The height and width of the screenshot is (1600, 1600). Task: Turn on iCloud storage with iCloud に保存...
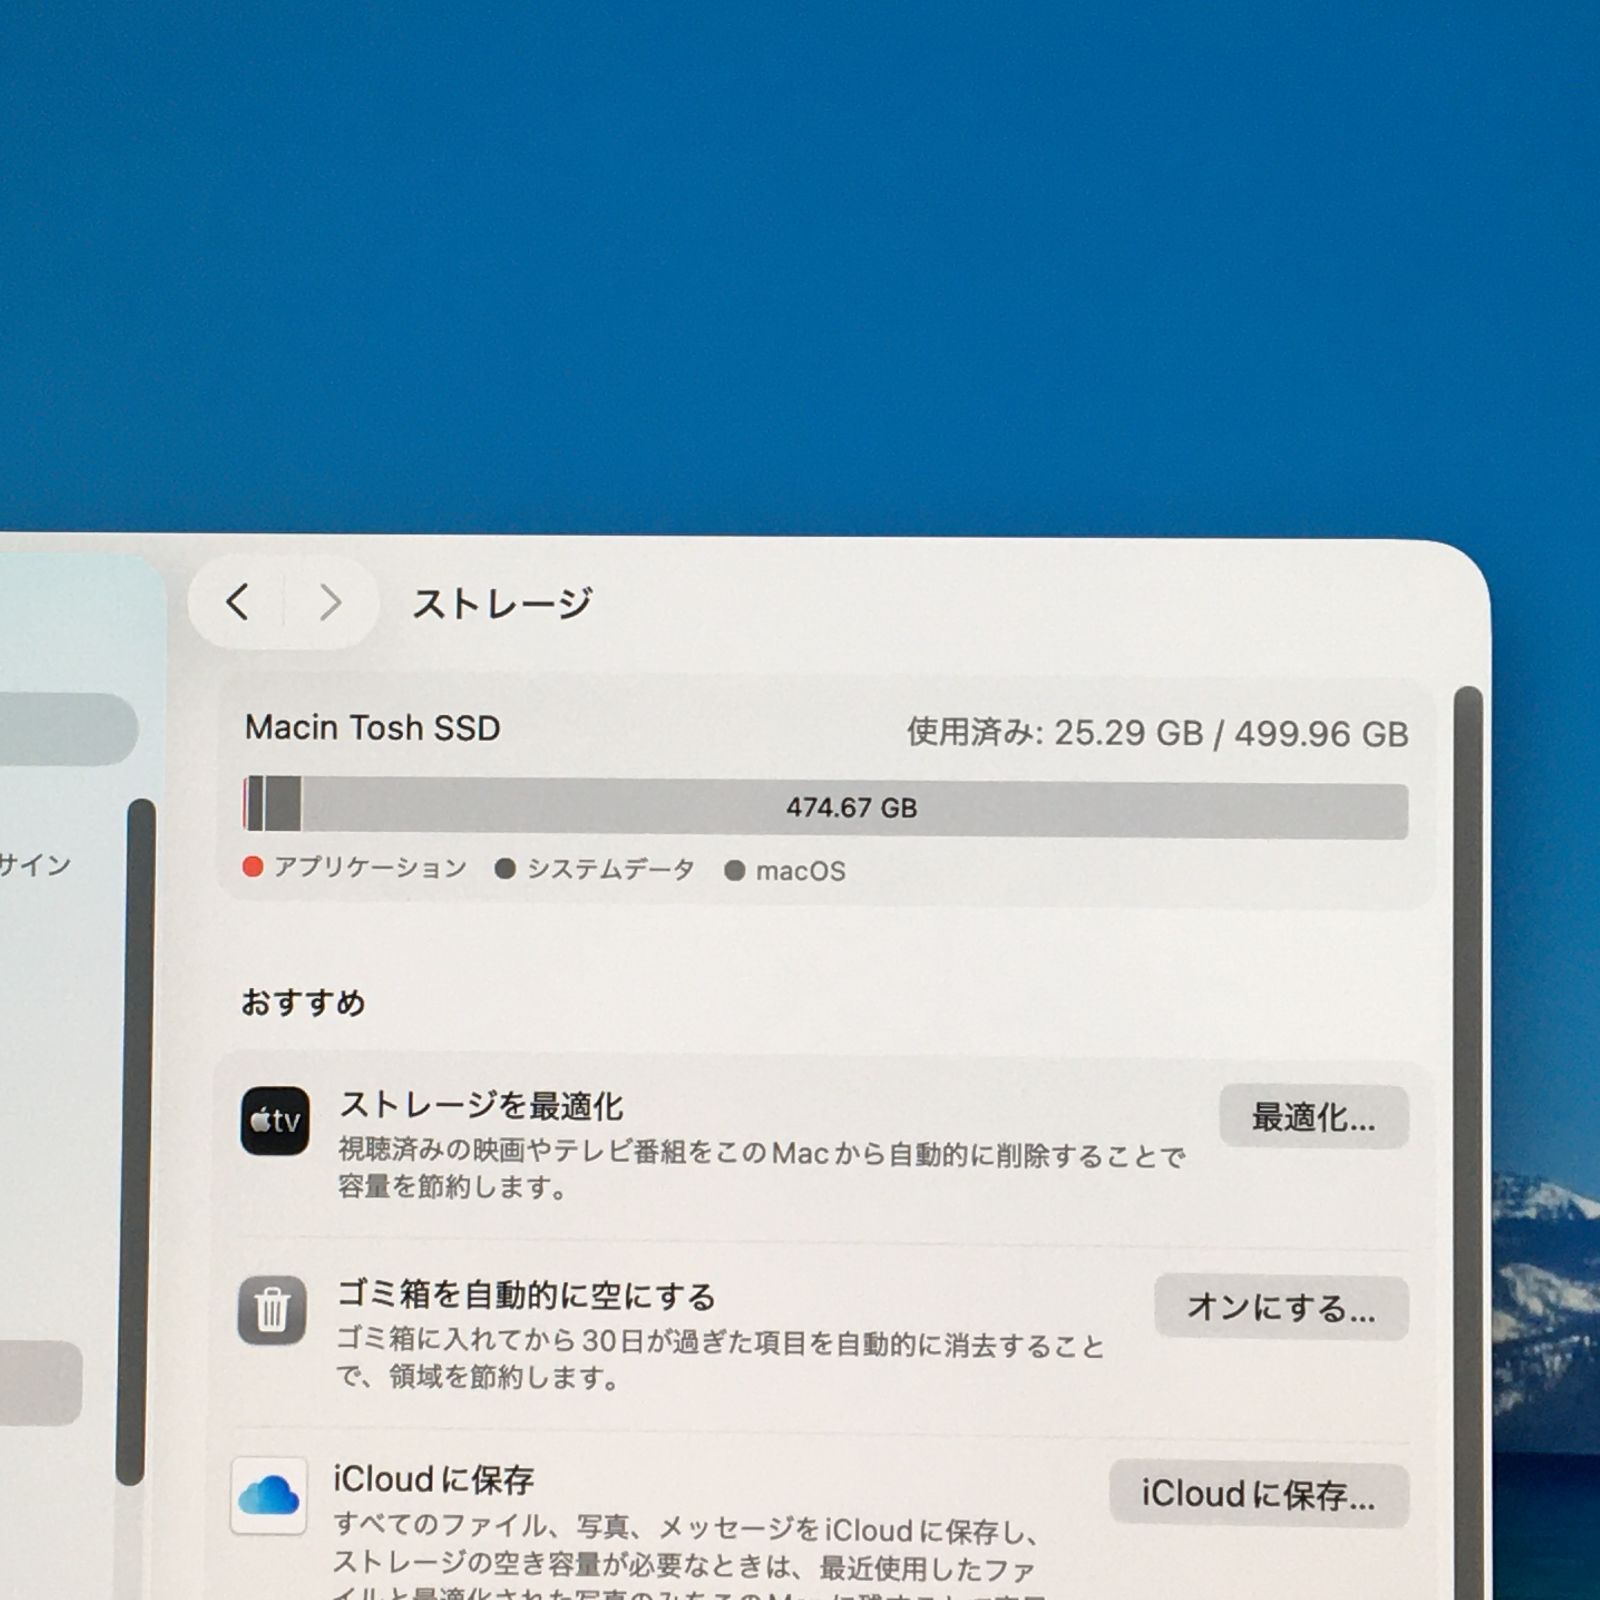[1260, 1494]
